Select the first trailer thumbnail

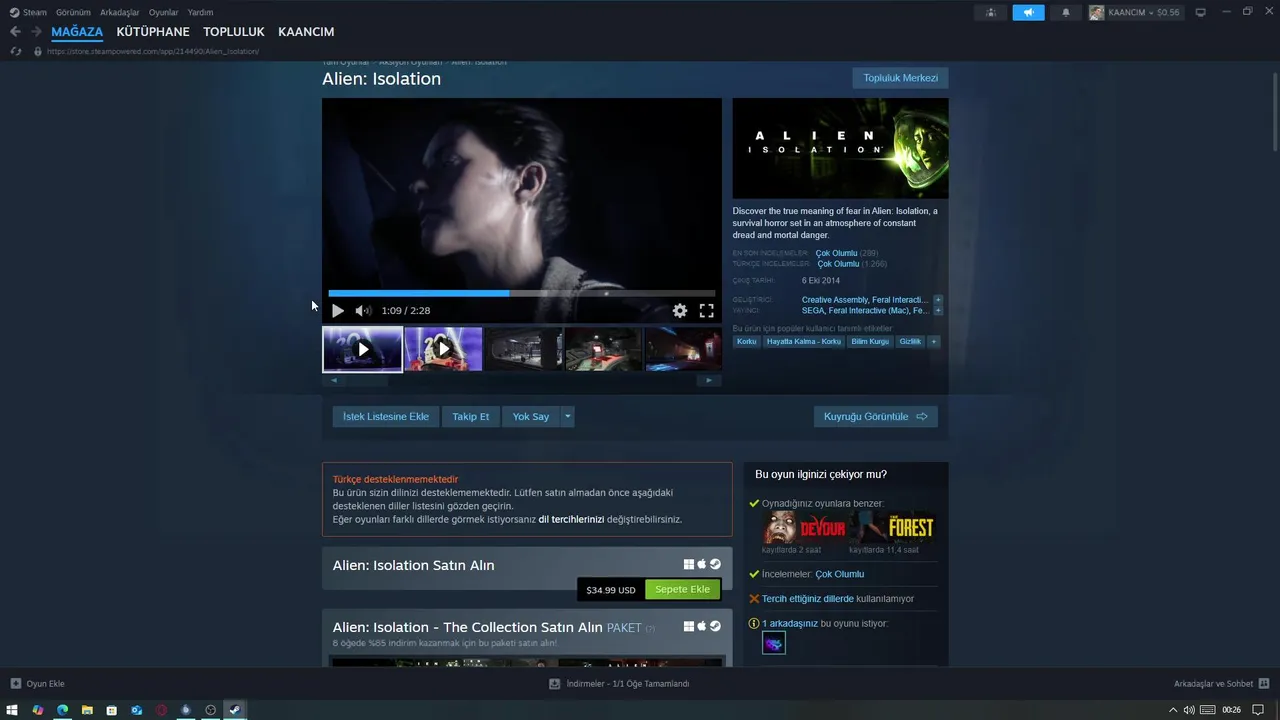tap(362, 349)
